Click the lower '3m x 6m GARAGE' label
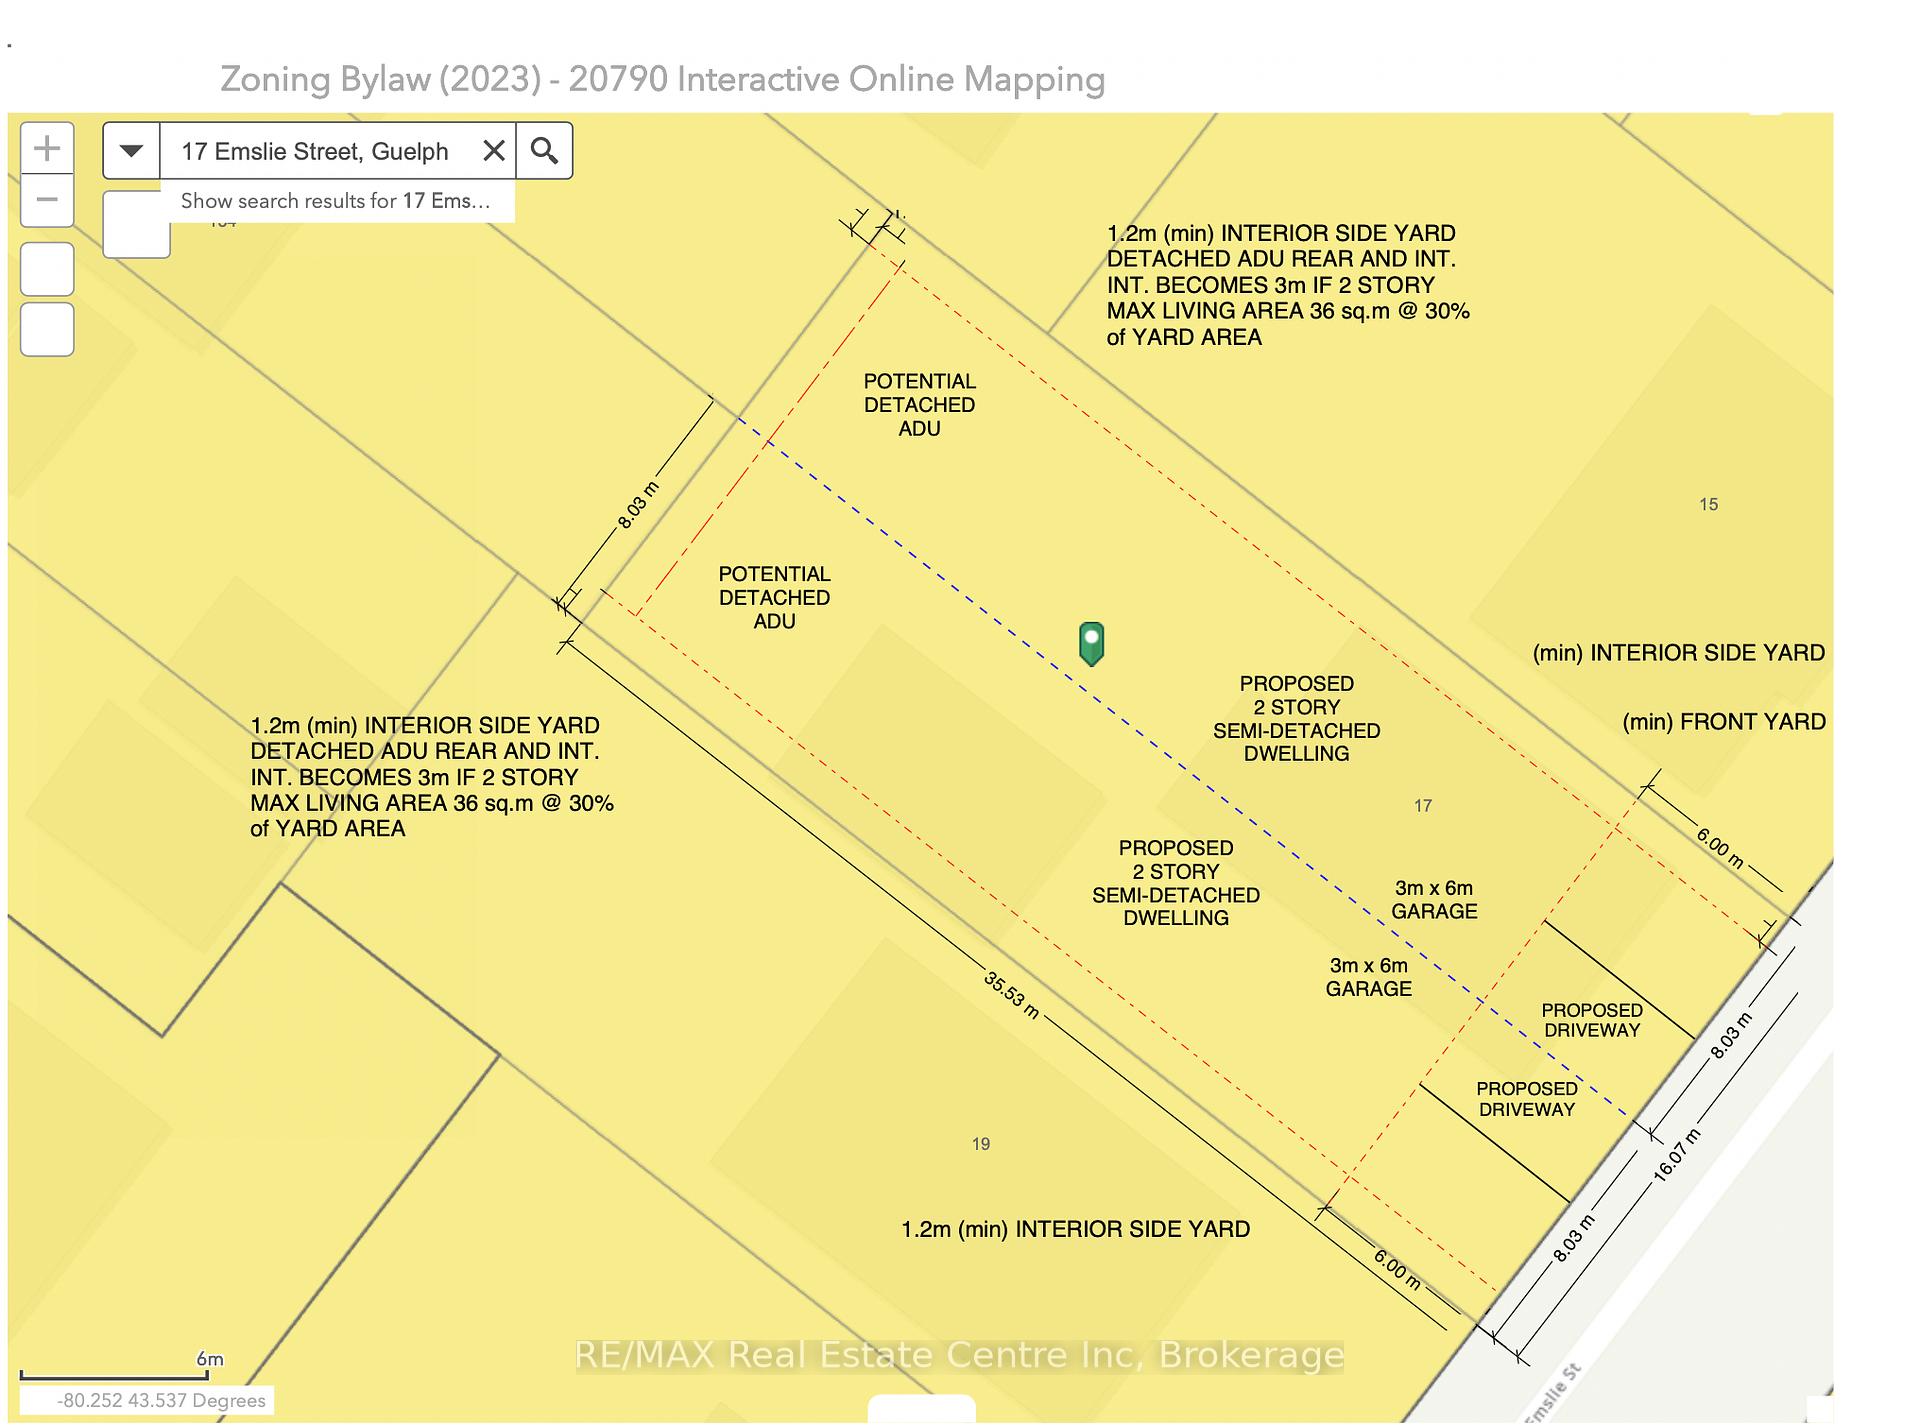The image size is (1920, 1425). tap(1368, 977)
